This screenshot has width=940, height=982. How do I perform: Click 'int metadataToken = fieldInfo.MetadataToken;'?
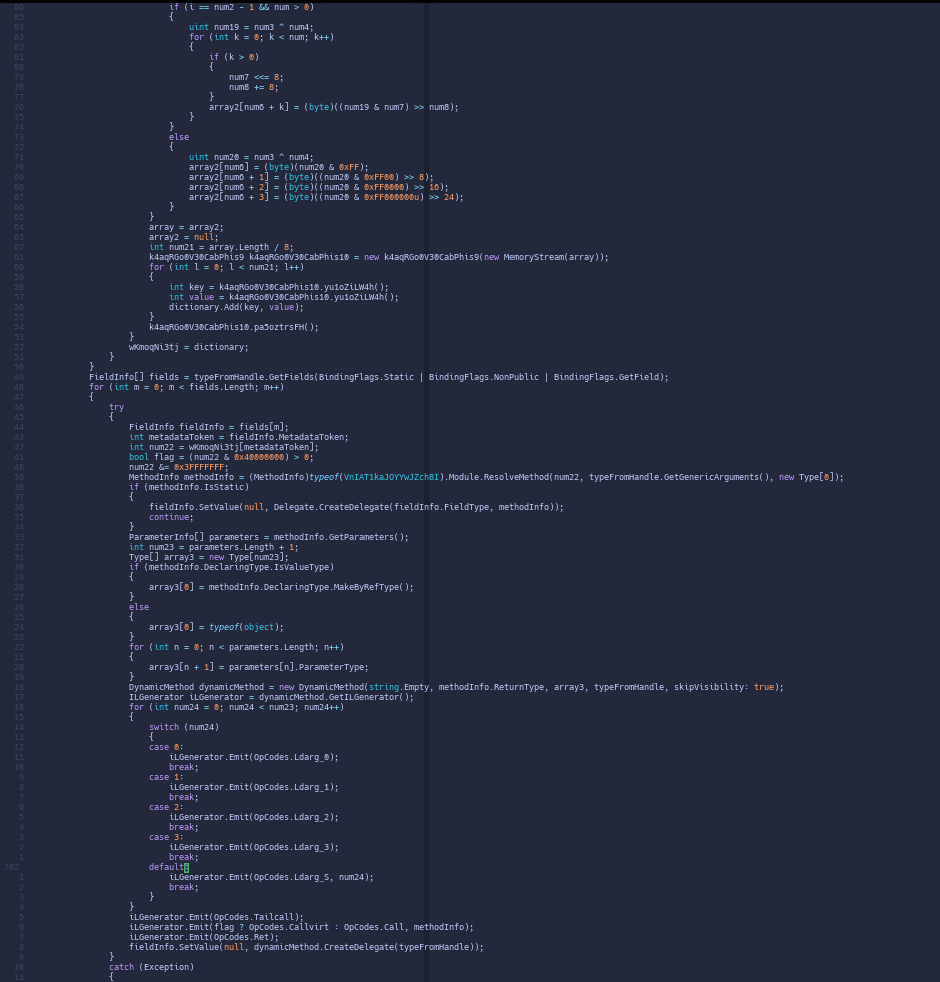(239, 438)
